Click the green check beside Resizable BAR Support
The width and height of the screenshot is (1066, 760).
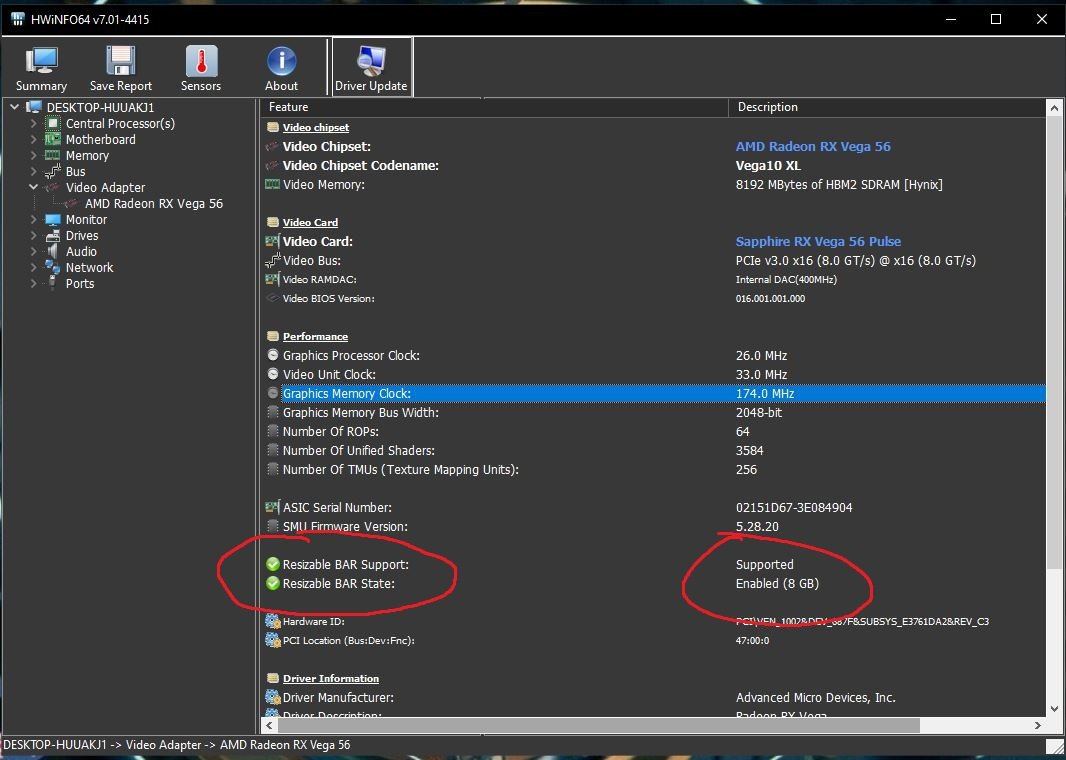273,564
